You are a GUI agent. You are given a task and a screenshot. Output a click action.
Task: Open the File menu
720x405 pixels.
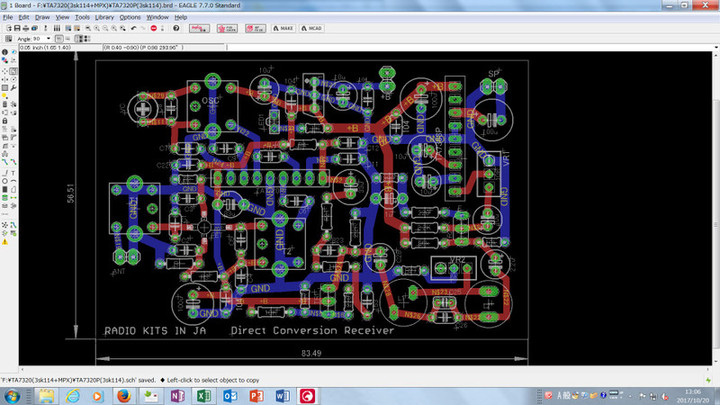pos(8,17)
